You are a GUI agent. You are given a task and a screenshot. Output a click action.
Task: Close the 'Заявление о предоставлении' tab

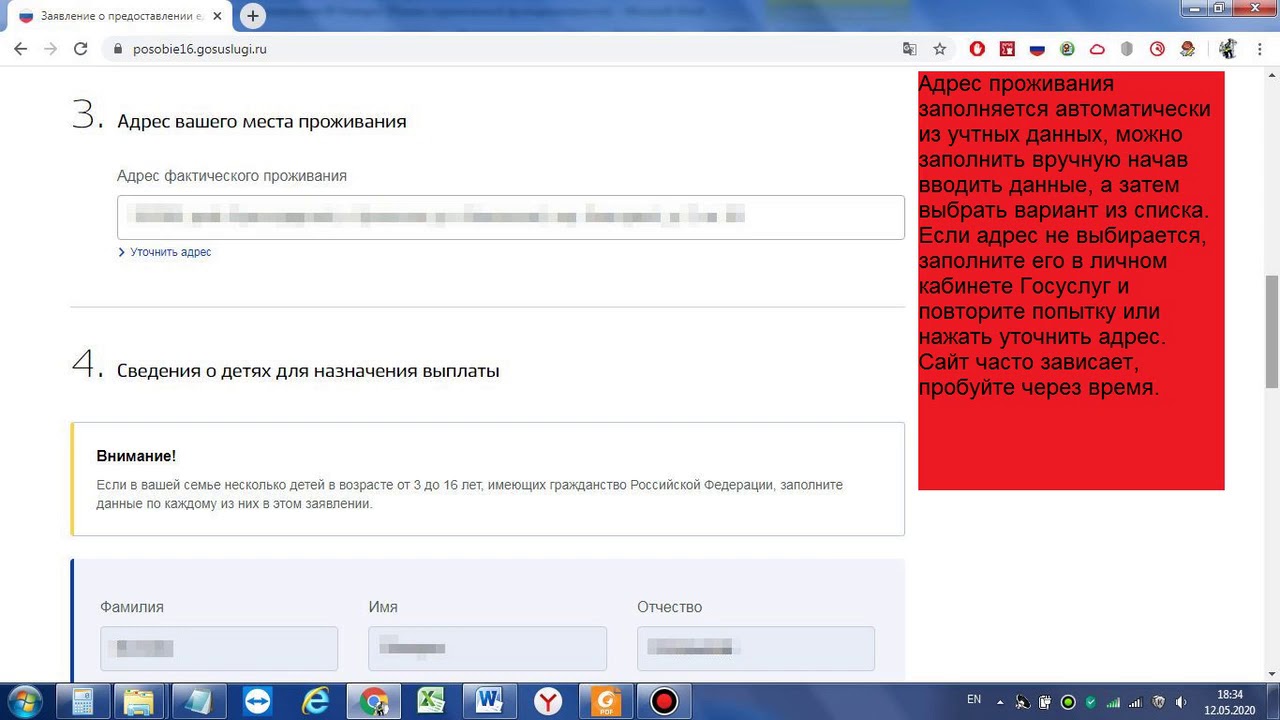217,17
